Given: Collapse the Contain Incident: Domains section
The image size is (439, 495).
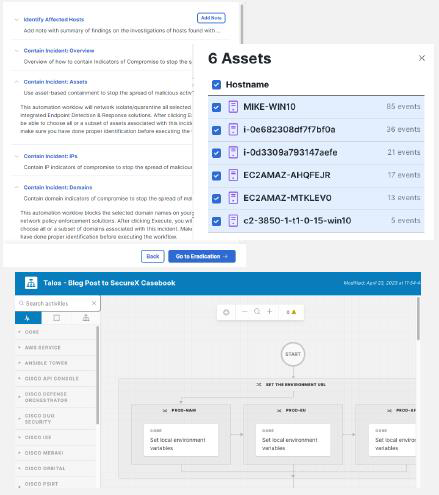Looking at the screenshot, I should (16, 187).
